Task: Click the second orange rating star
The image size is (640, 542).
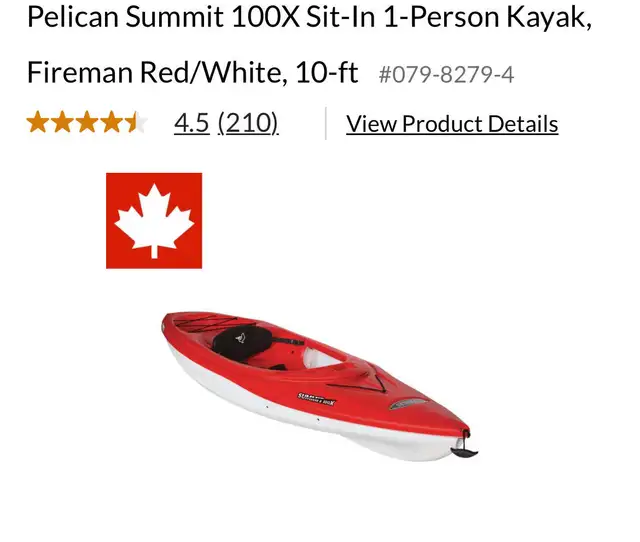Action: point(62,122)
